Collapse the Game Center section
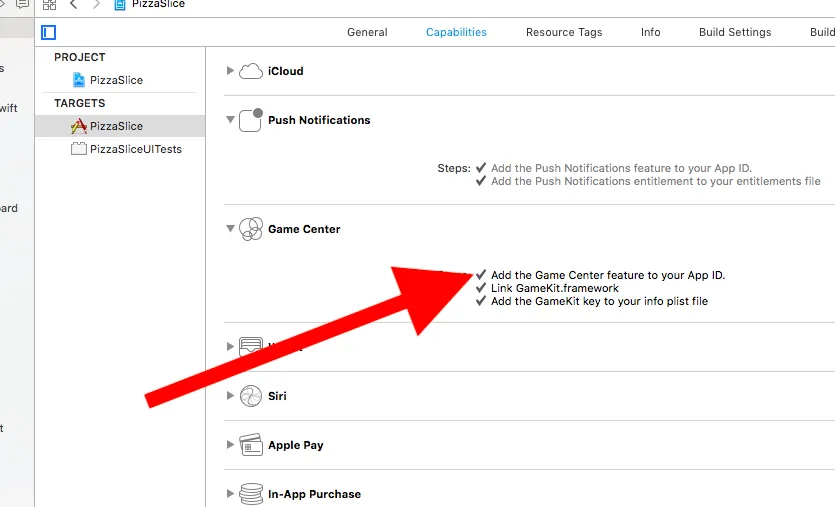Viewport: 835px width, 507px height. 230,229
